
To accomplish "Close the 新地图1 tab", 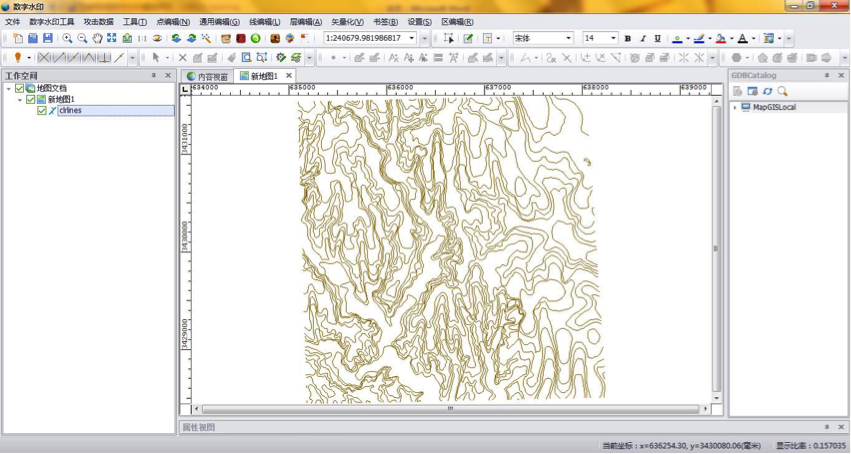I will click(x=289, y=76).
